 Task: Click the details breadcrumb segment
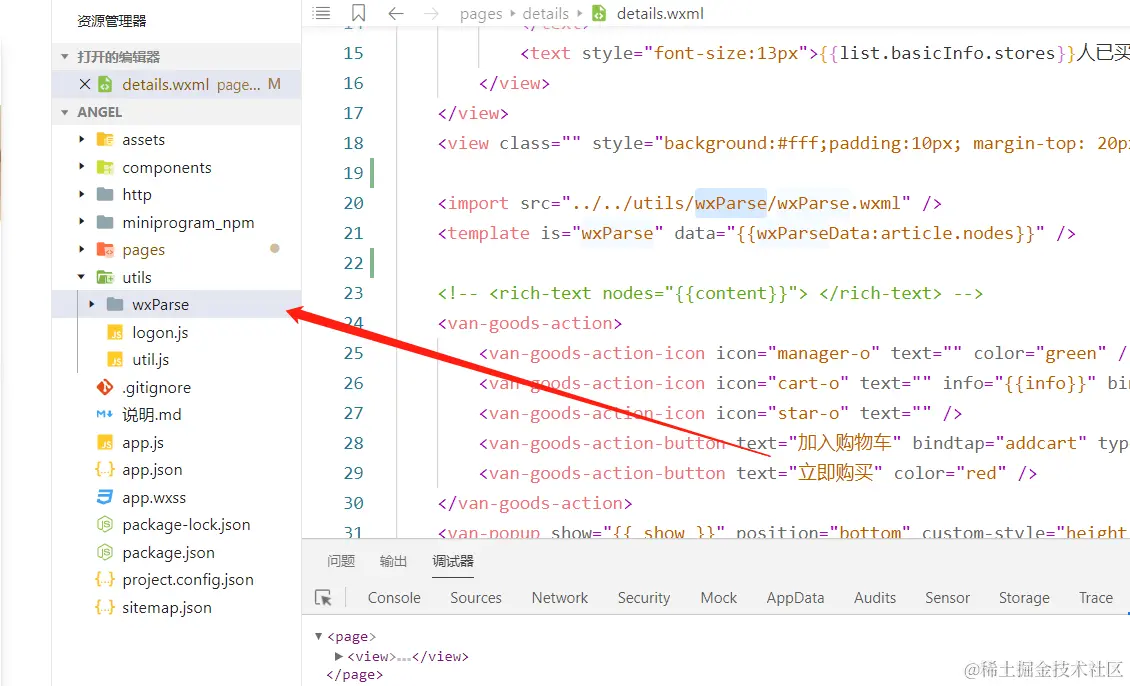click(x=546, y=14)
